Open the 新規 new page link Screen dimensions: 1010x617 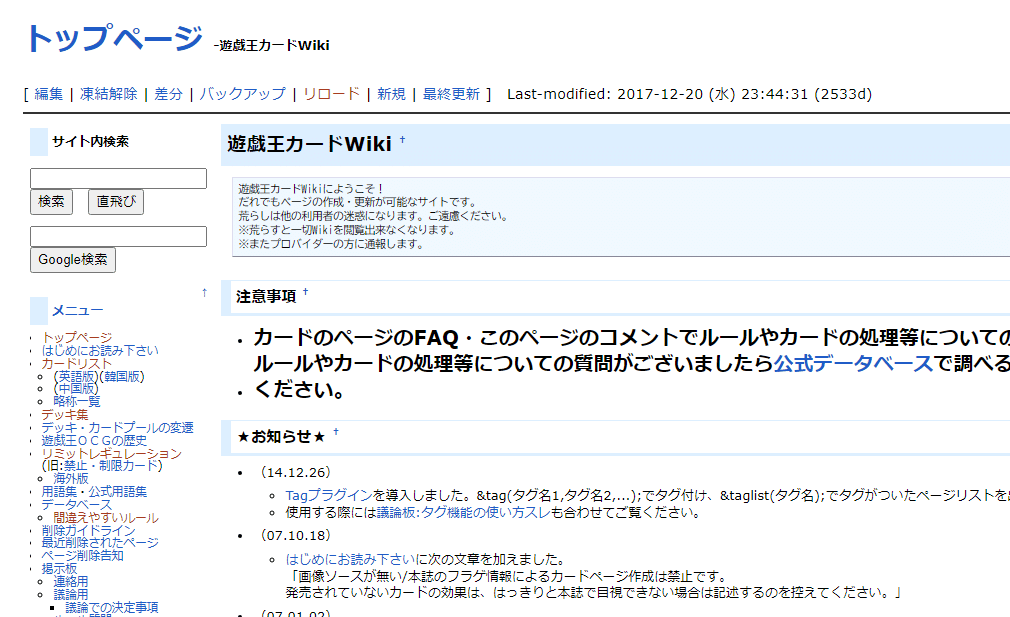391,94
